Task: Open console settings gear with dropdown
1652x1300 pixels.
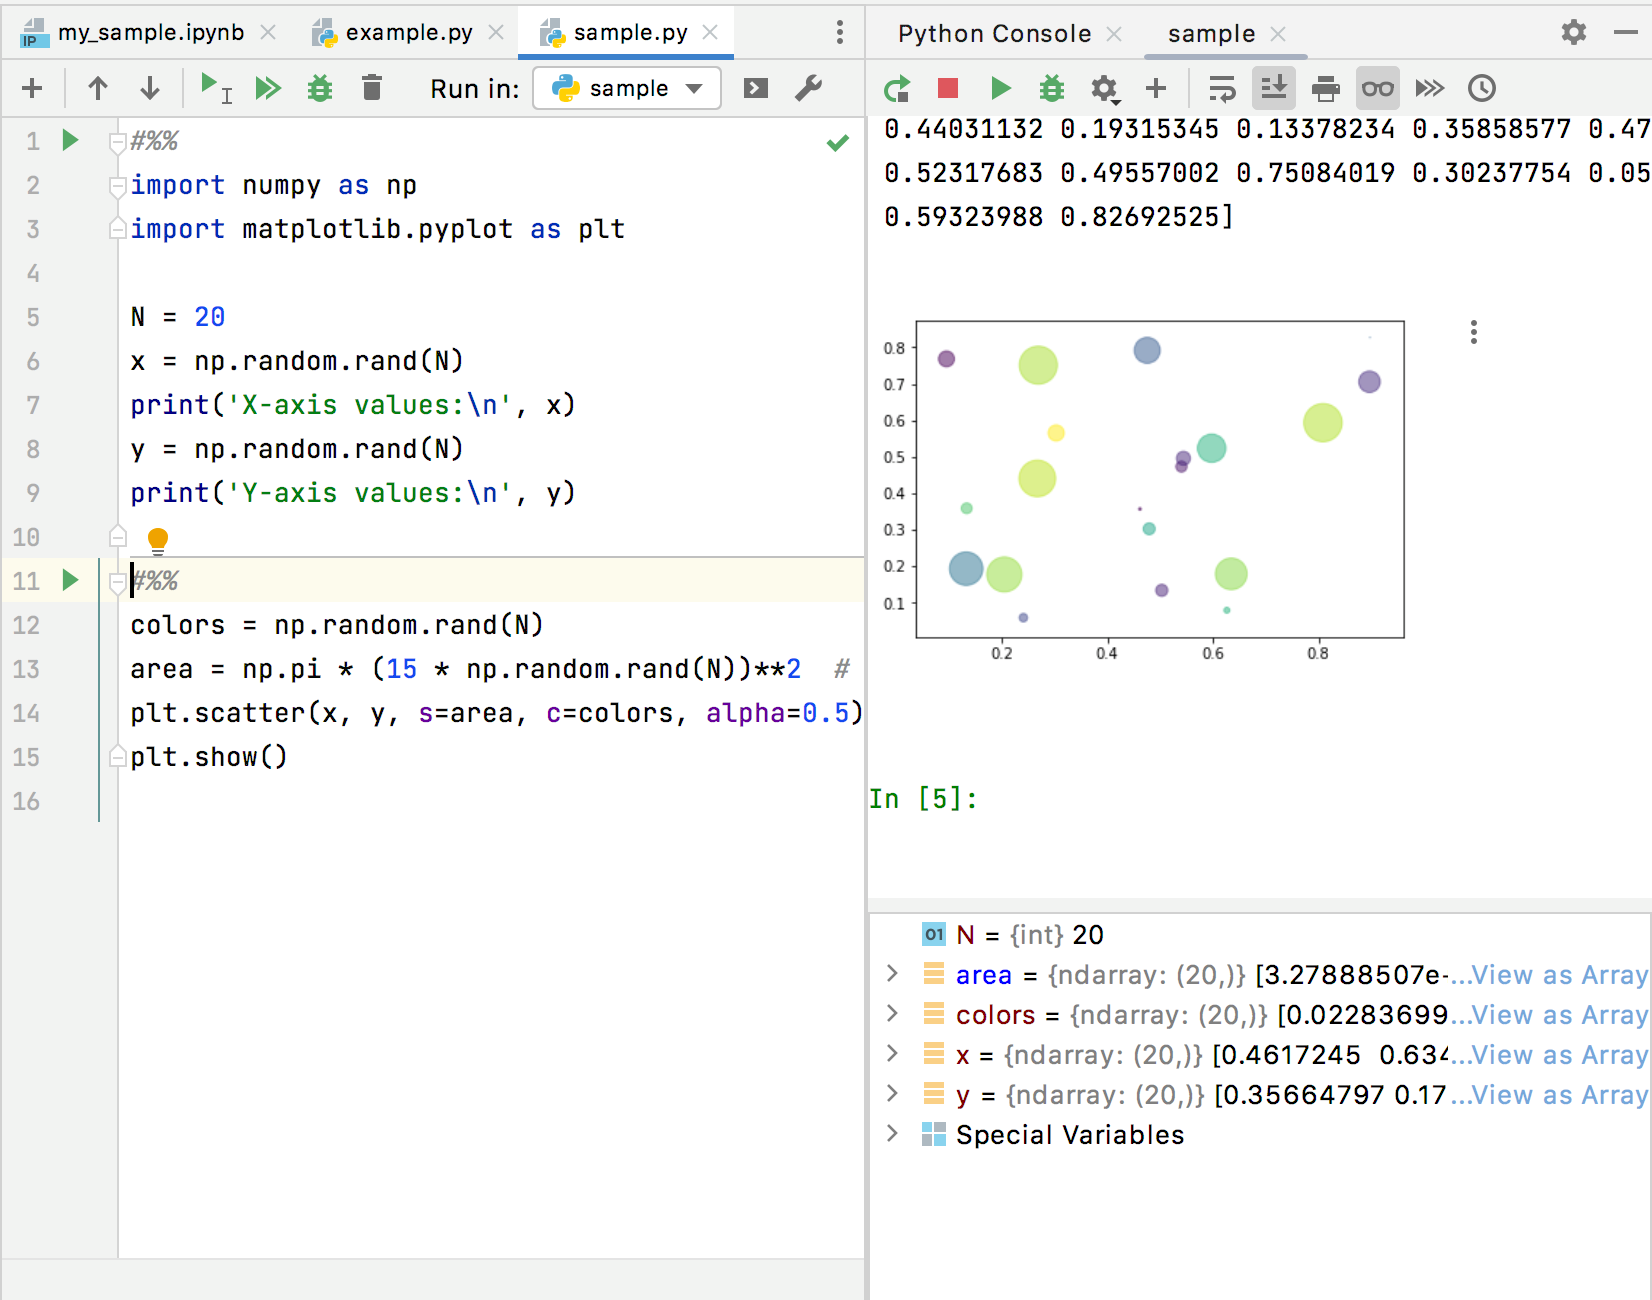Action: [x=1104, y=89]
